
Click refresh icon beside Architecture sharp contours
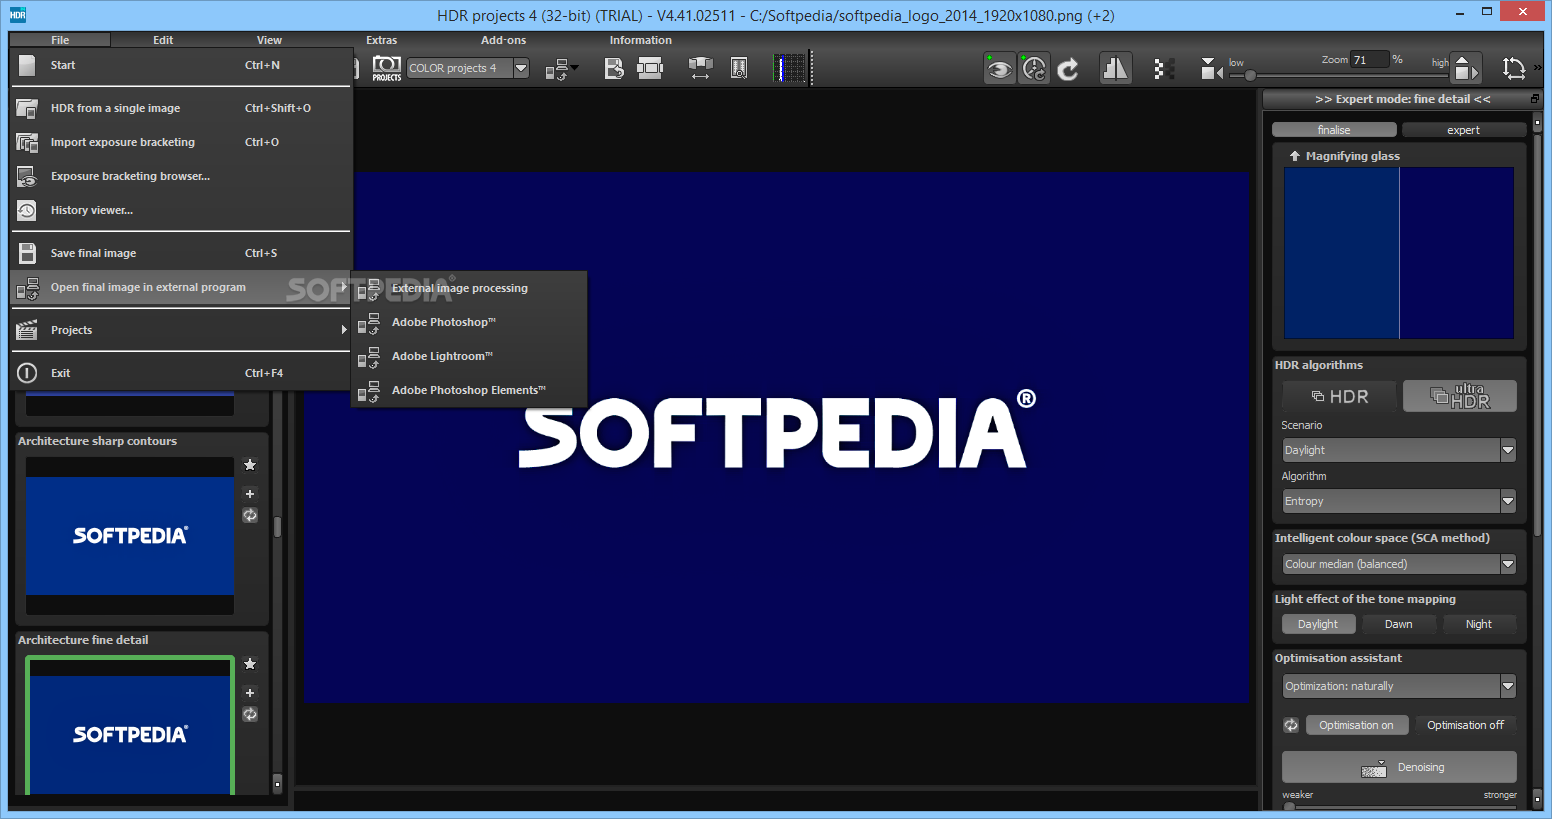(x=250, y=516)
